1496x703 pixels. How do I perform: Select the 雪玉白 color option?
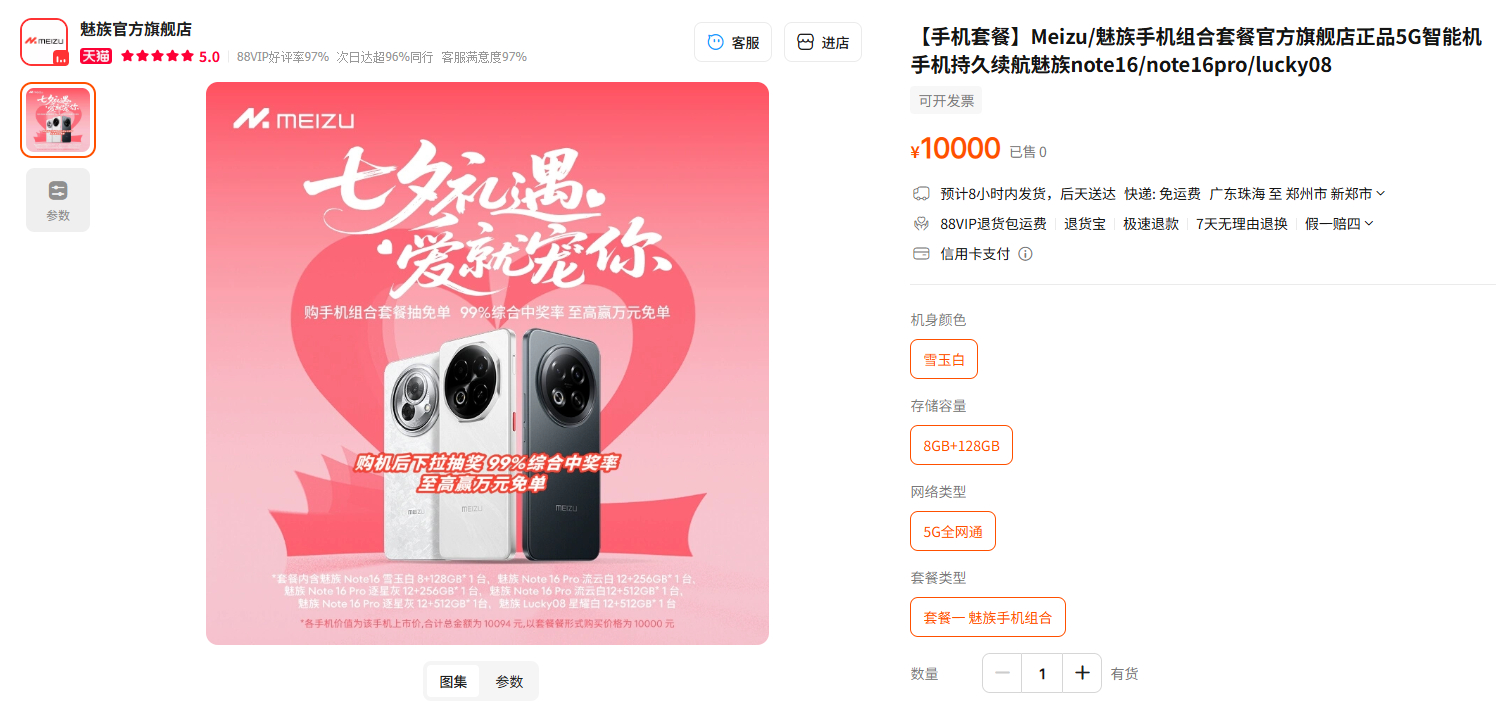coord(944,359)
